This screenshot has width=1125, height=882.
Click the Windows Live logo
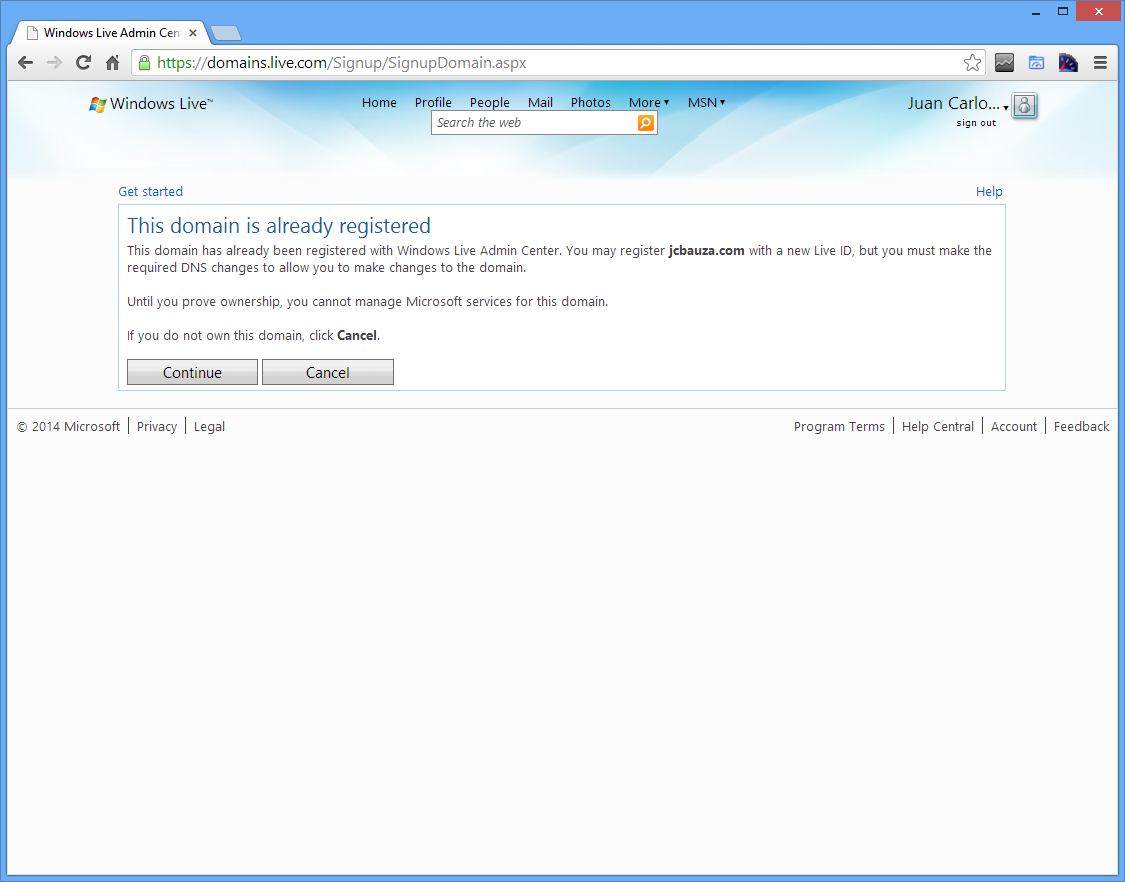[x=151, y=104]
